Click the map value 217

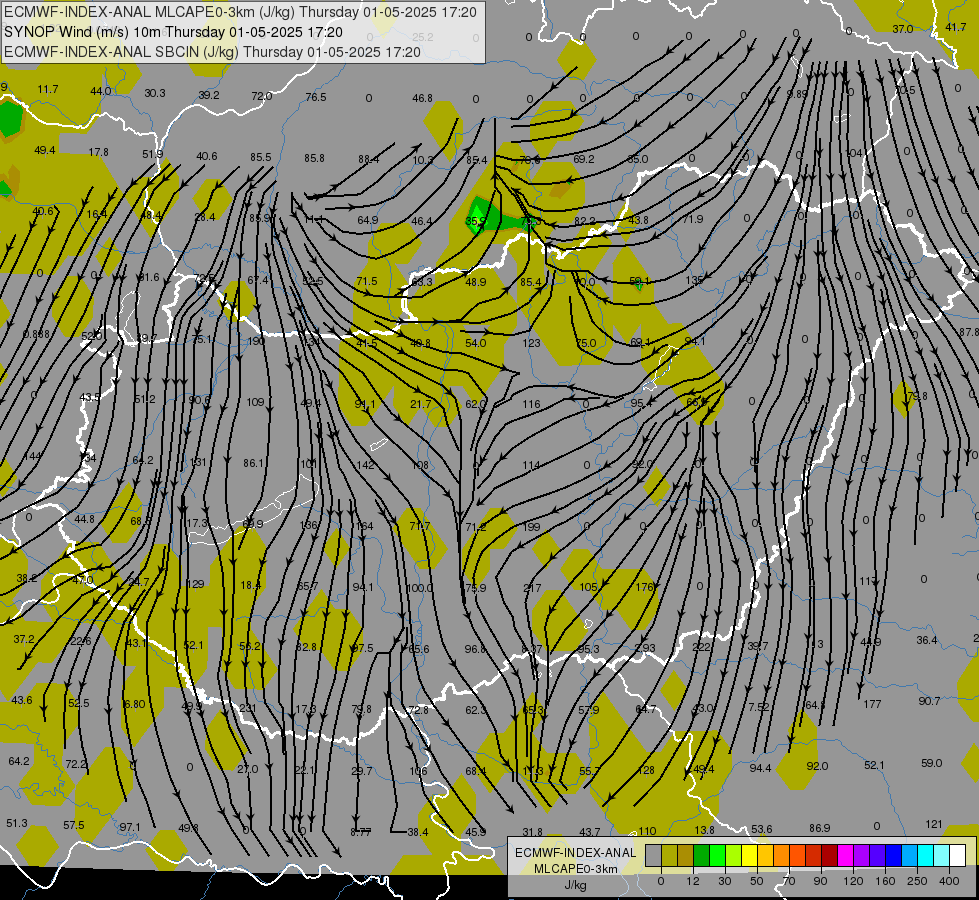pos(532,588)
